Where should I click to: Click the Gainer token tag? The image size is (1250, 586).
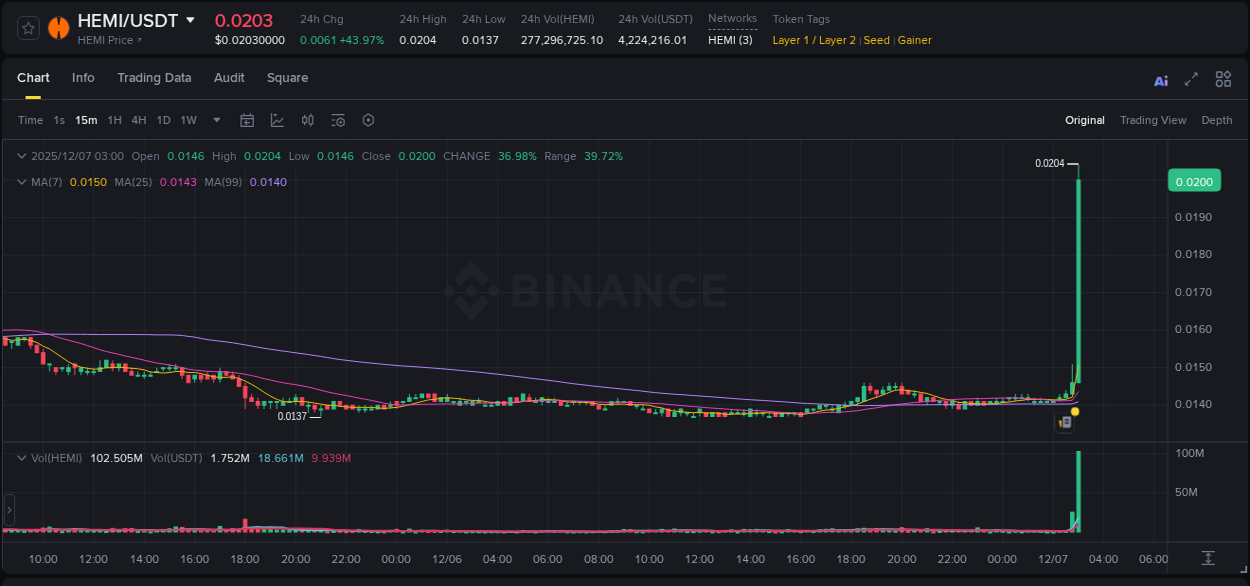click(x=915, y=41)
